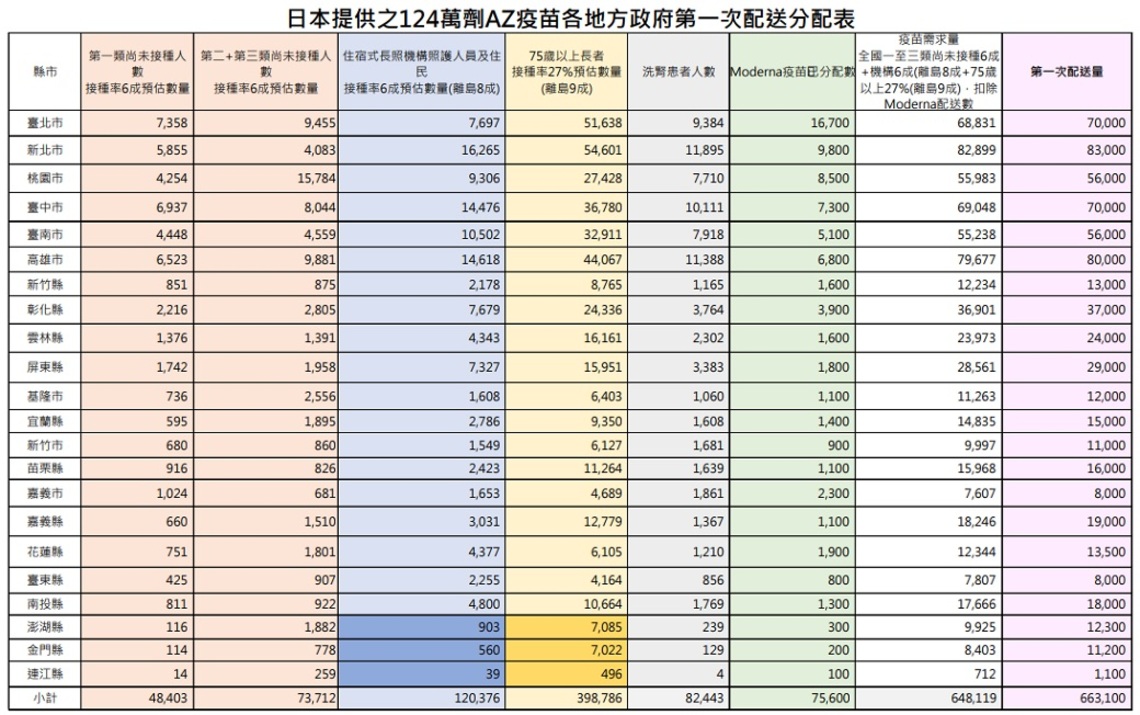Select 11,388 dialysis patients for 高雄市
1140x715 pixels.
(x=704, y=259)
